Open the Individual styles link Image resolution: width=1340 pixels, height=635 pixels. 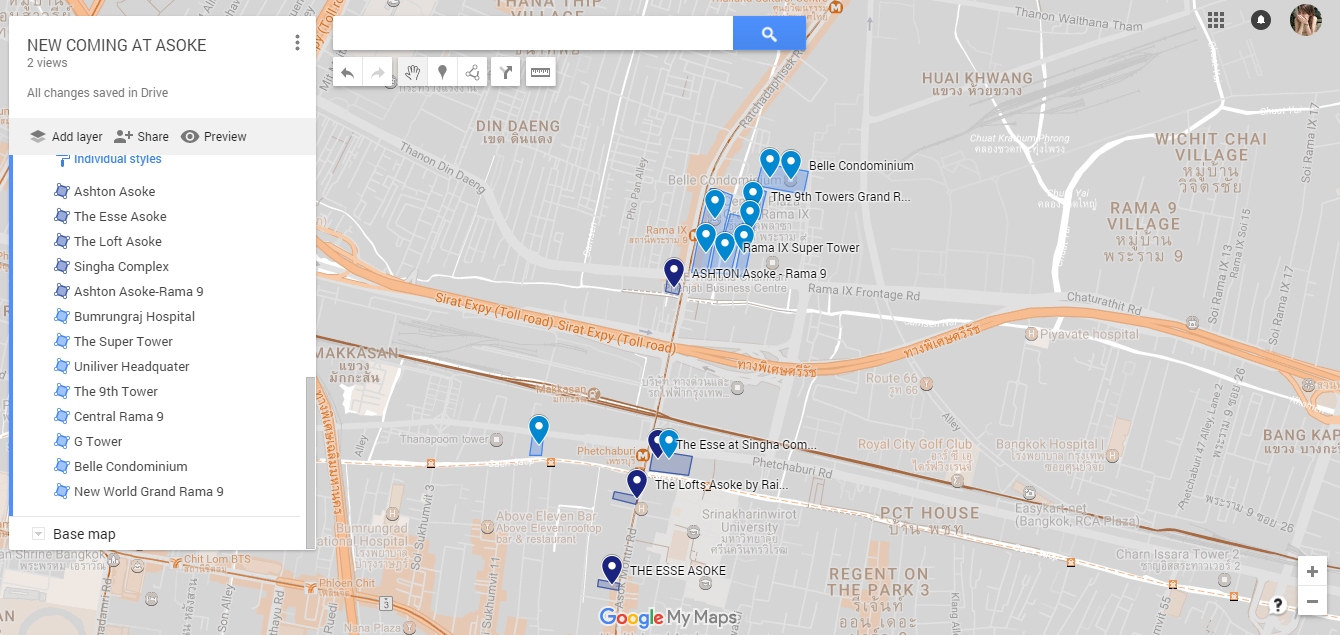pyautogui.click(x=117, y=159)
